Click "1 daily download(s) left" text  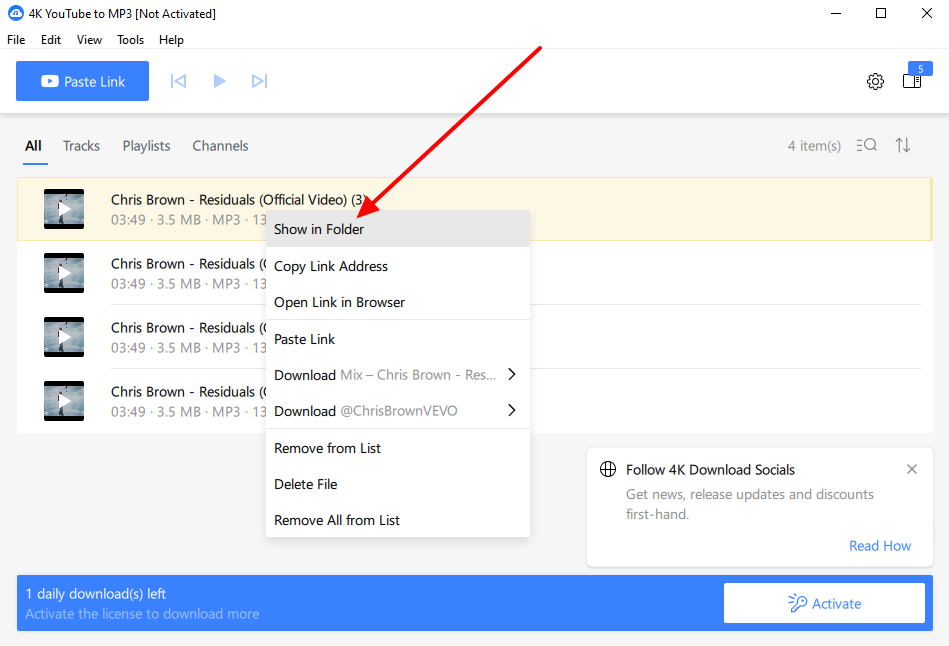point(96,594)
